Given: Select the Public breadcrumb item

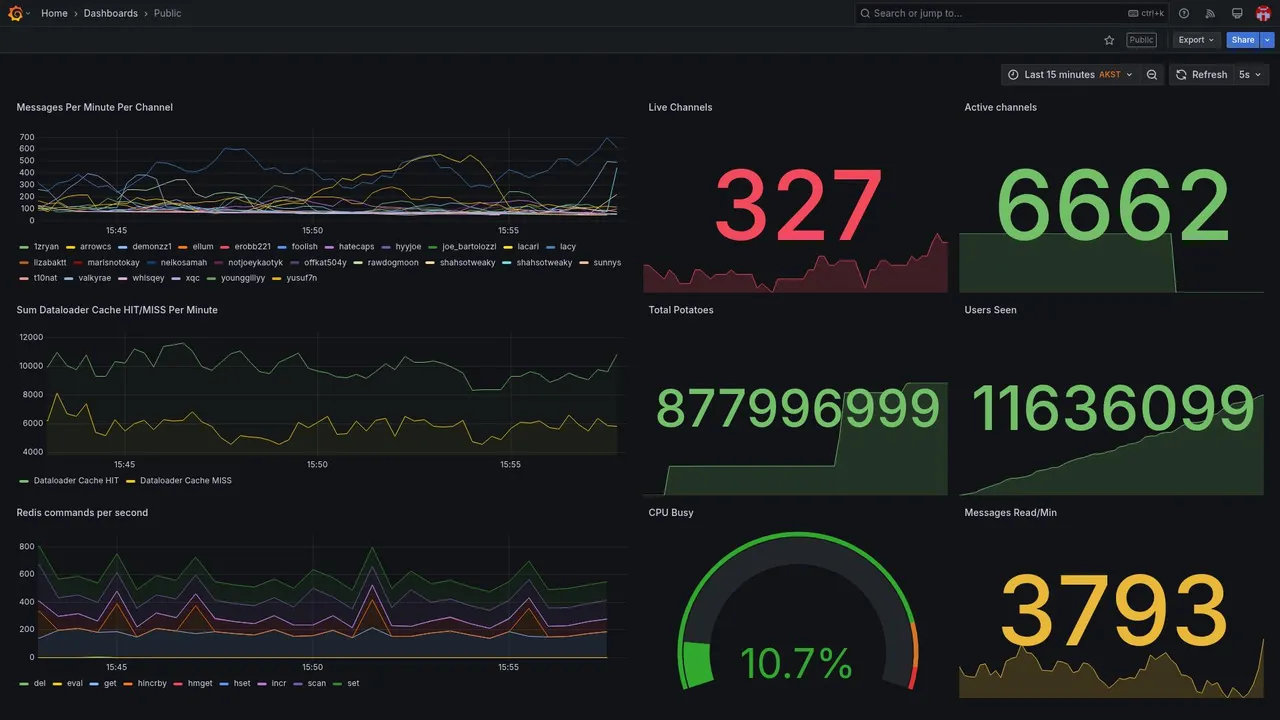Looking at the screenshot, I should point(168,13).
